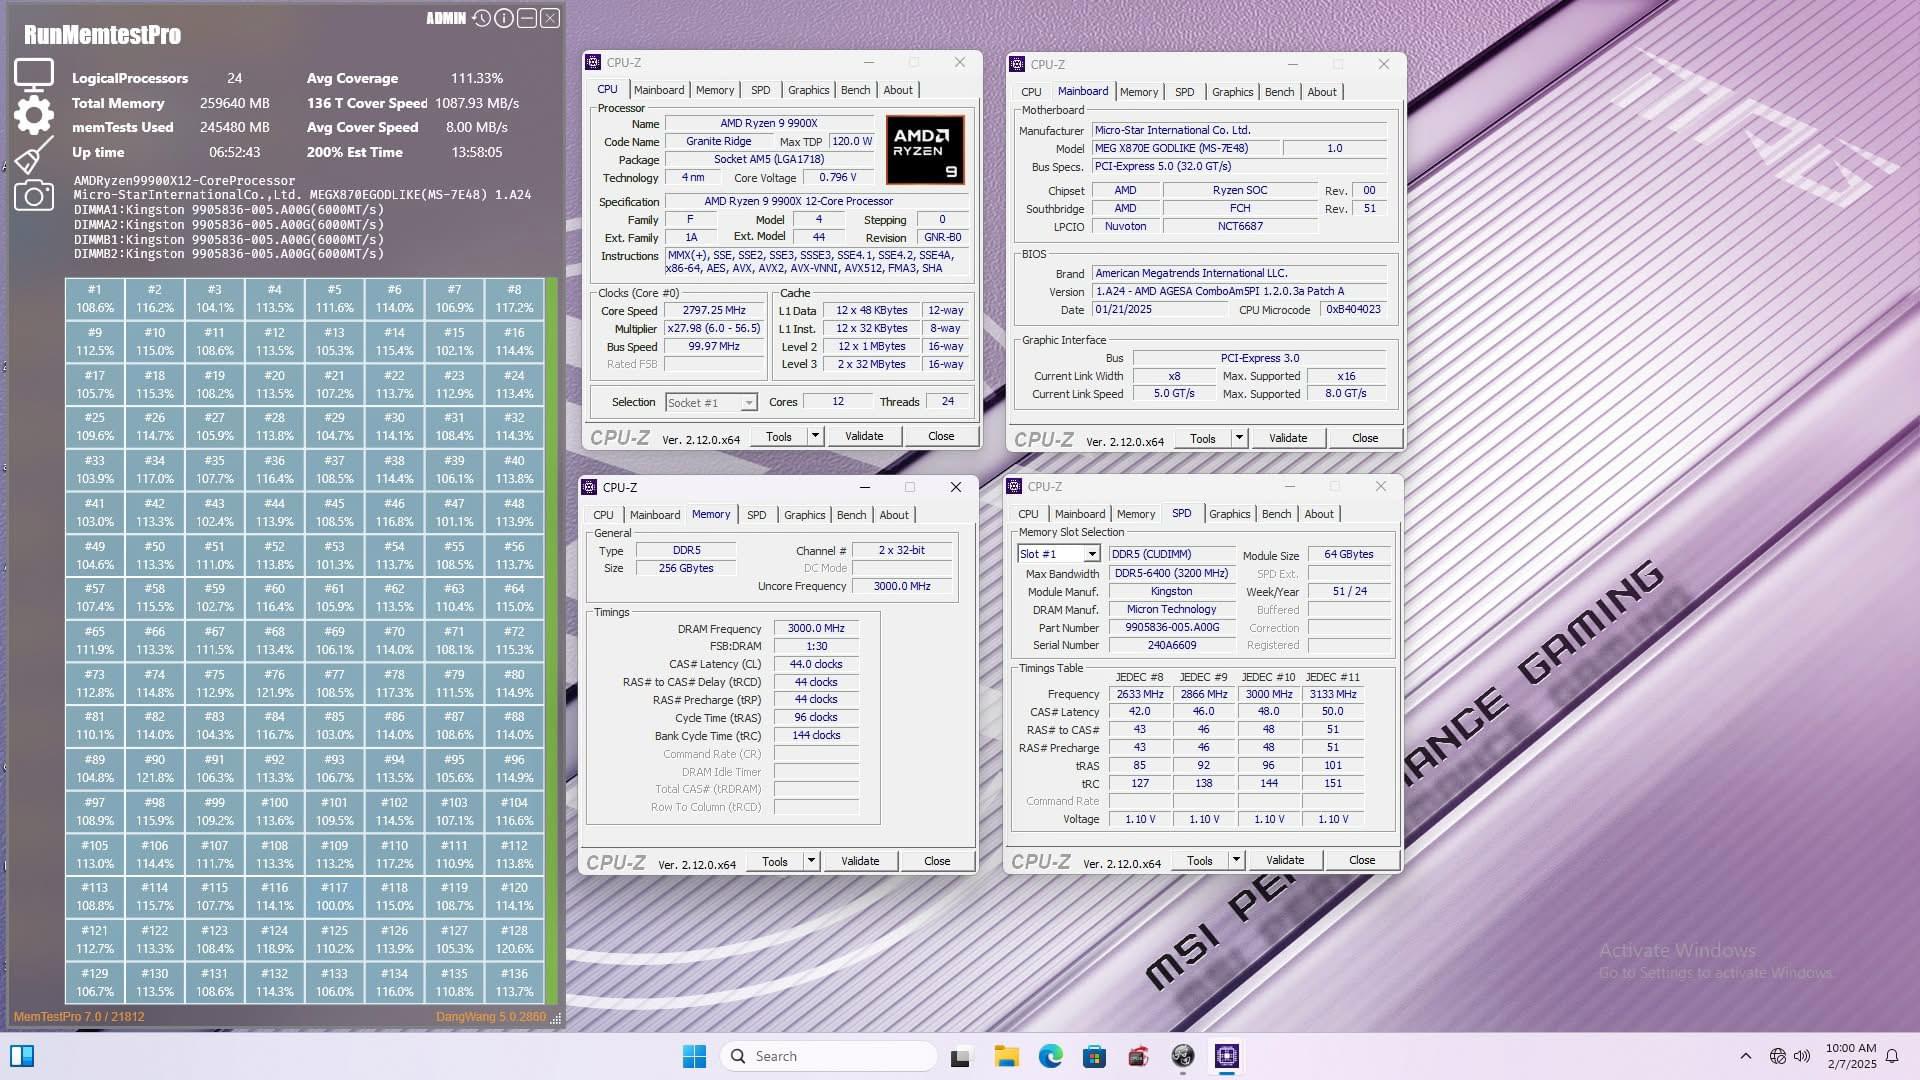
Task: Take screenshot with RunMemtestPro camera icon
Action: pos(34,195)
